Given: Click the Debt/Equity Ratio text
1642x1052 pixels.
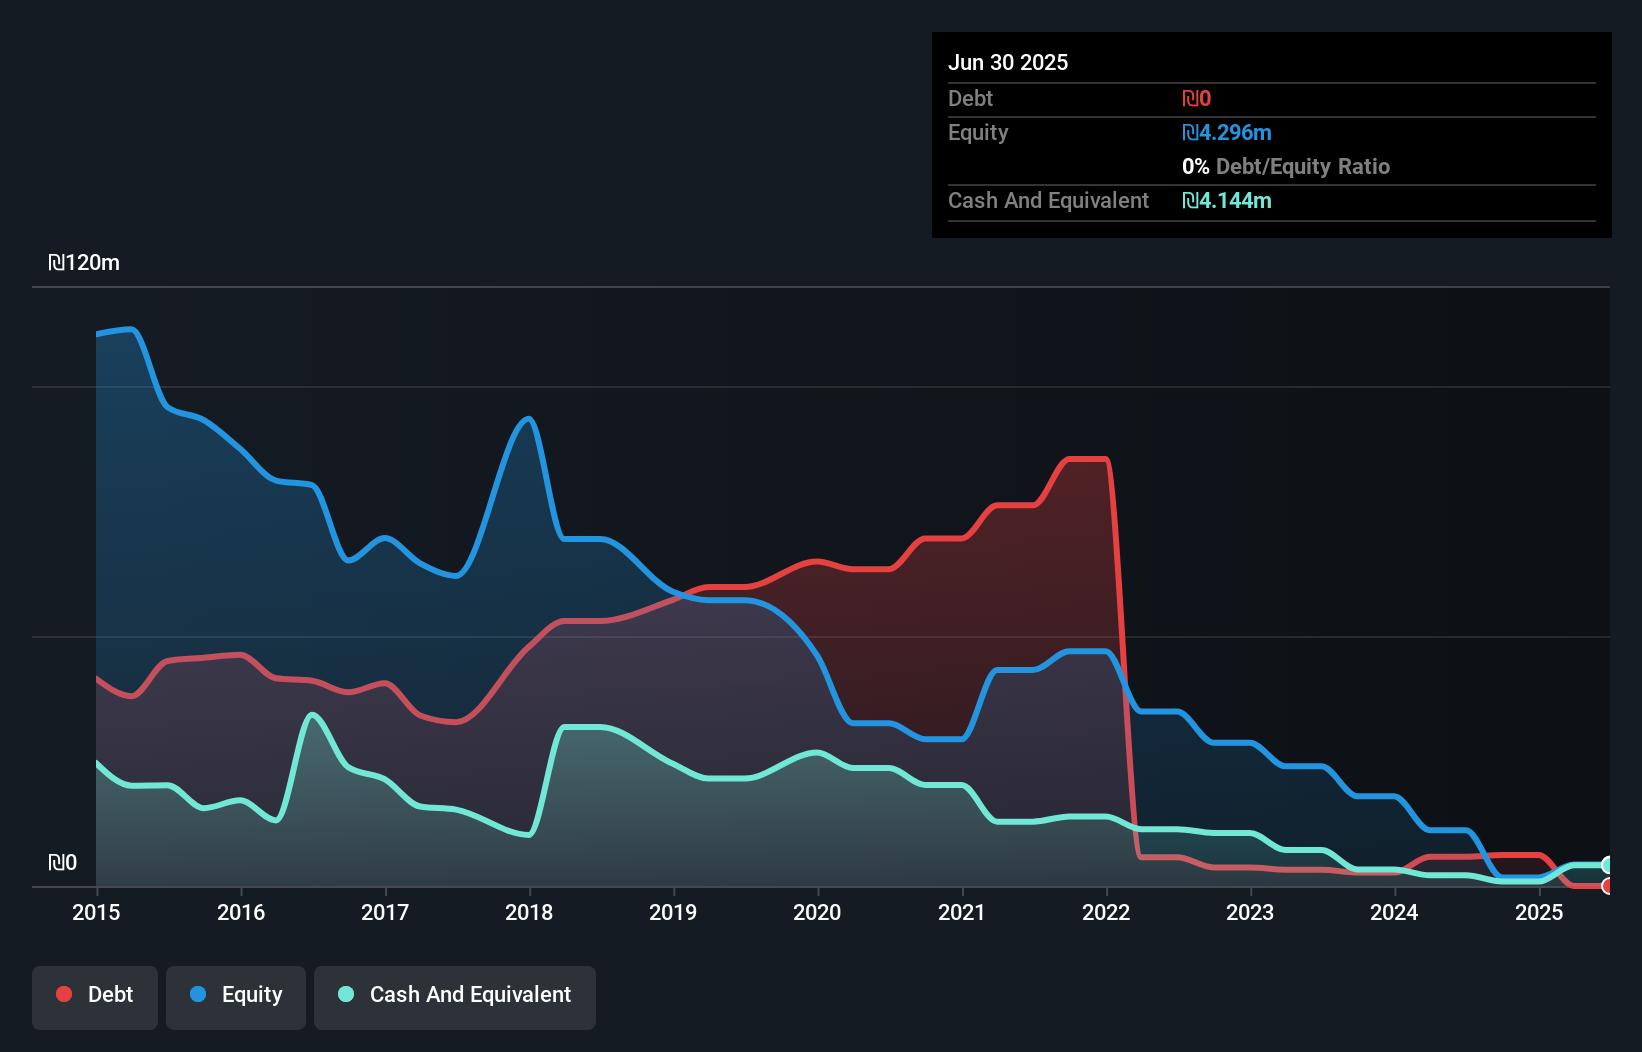Looking at the screenshot, I should pos(1303,166).
